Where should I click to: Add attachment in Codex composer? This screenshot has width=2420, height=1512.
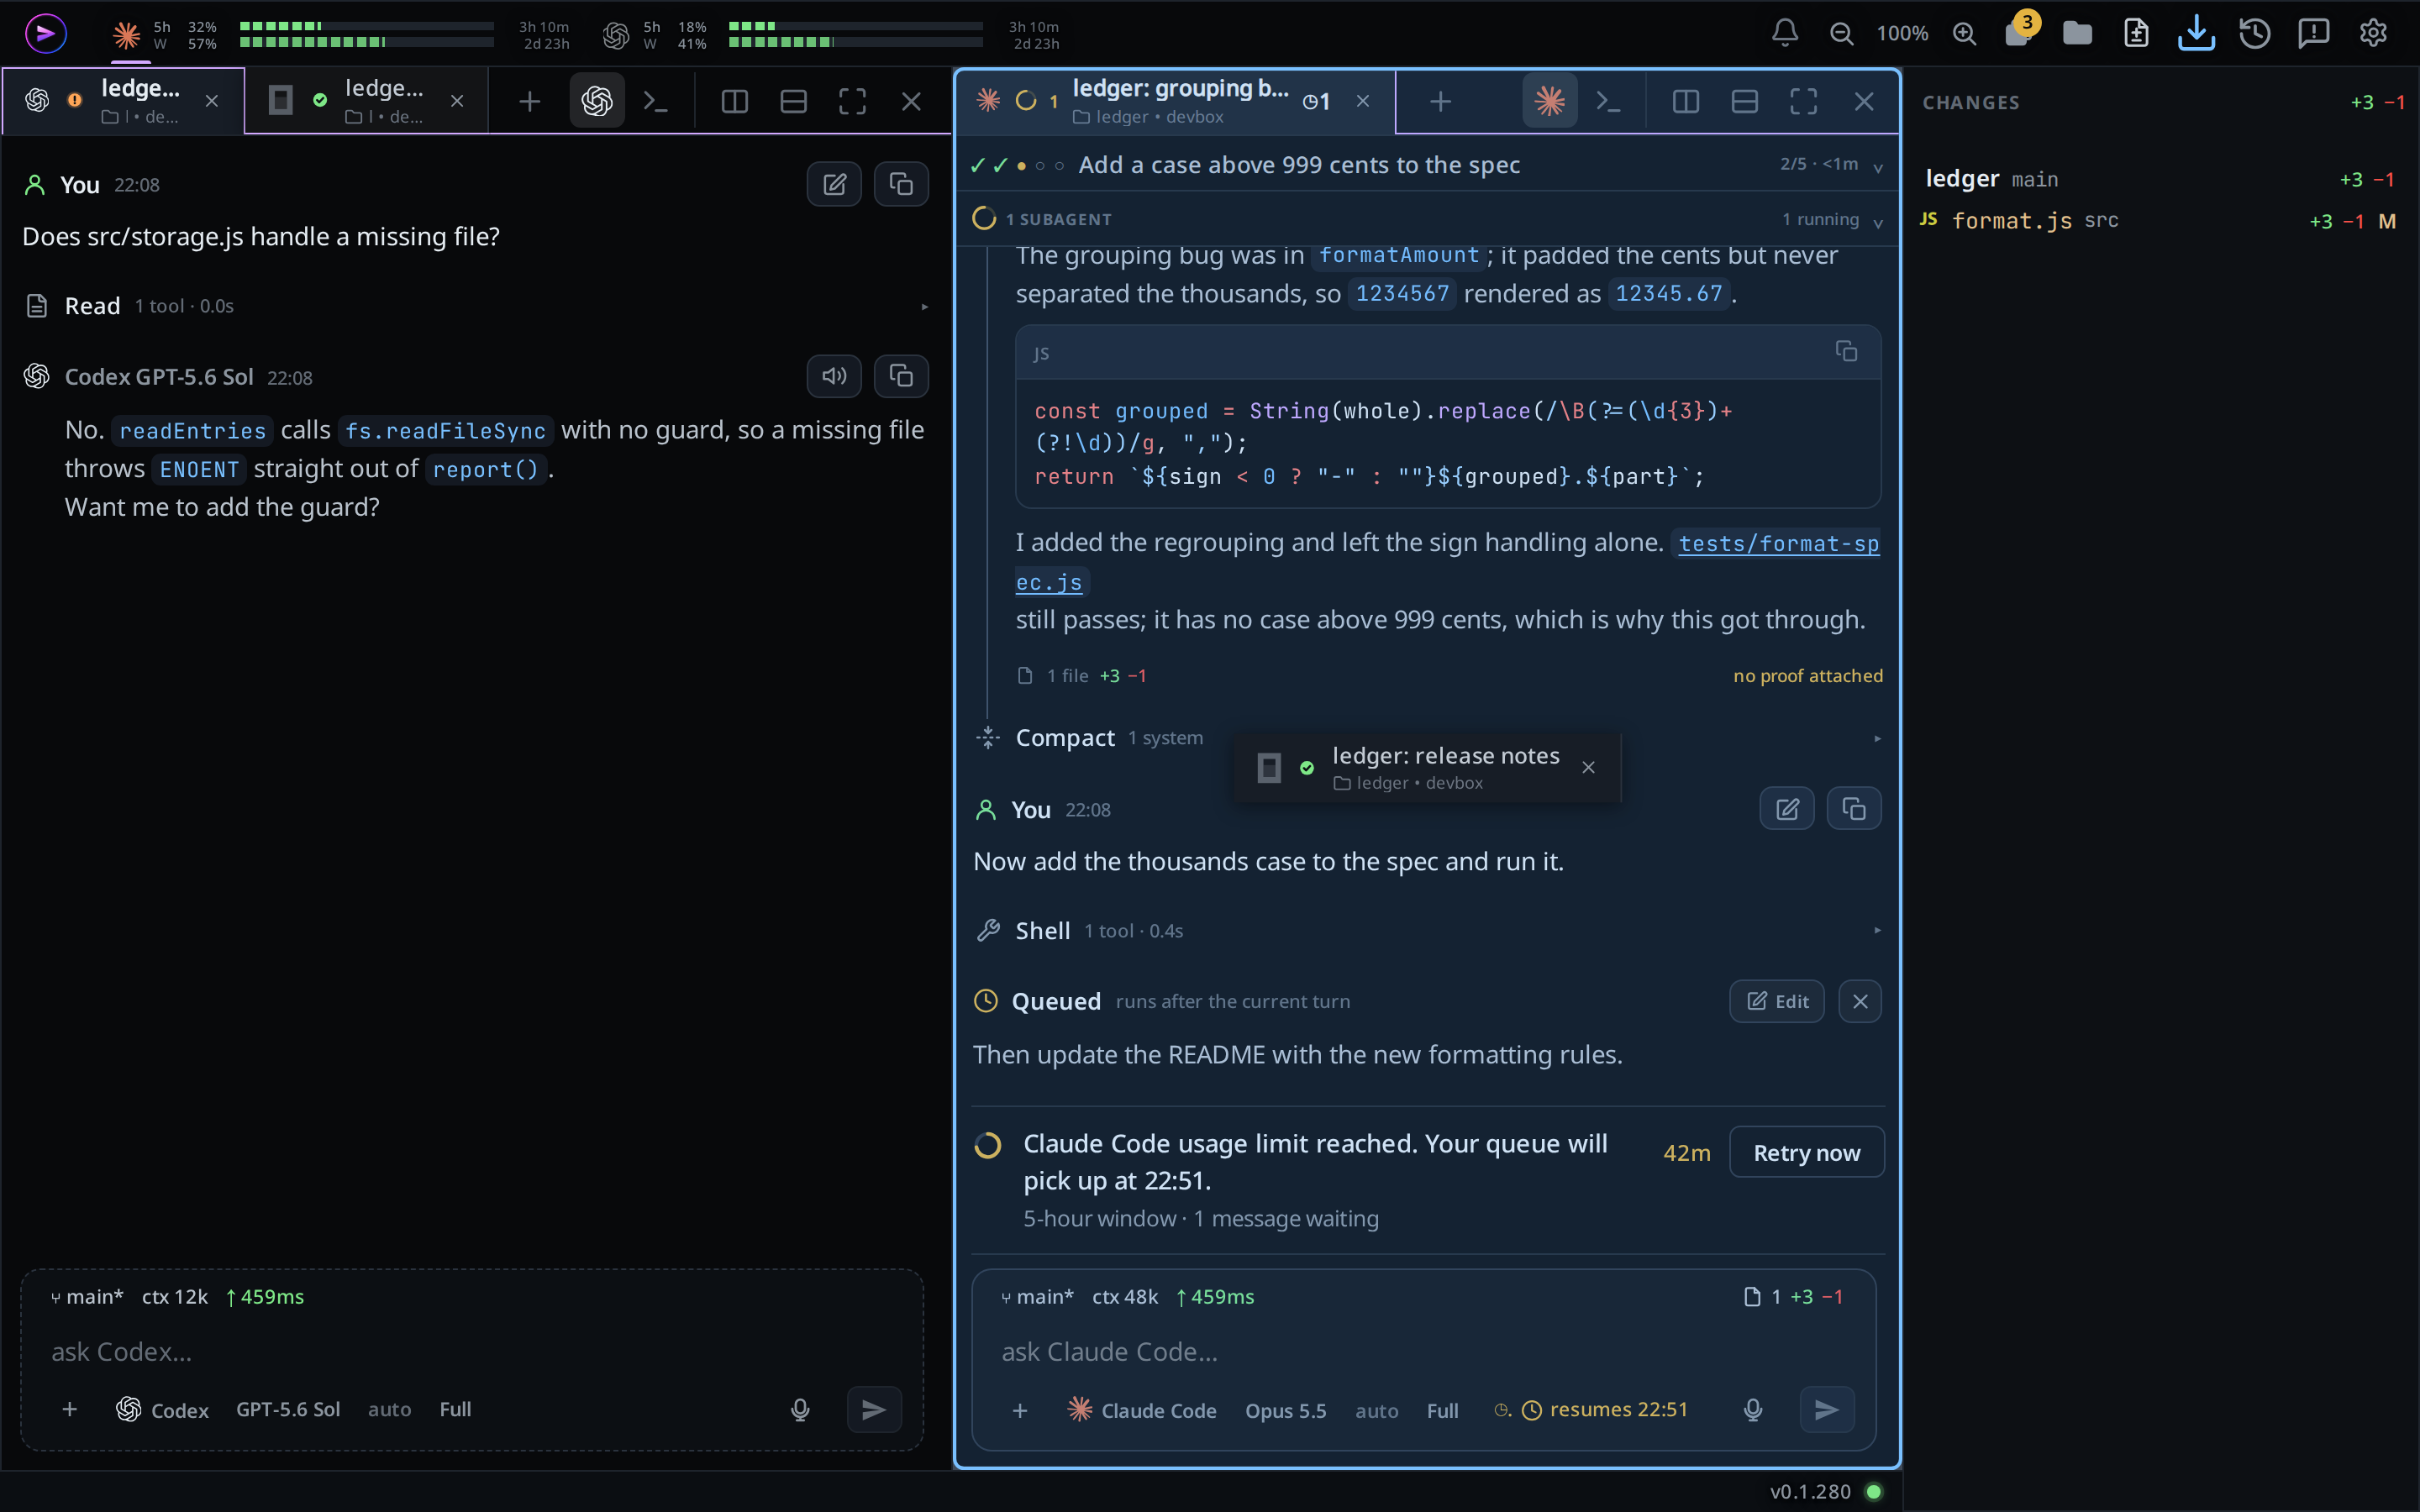pyautogui.click(x=69, y=1409)
